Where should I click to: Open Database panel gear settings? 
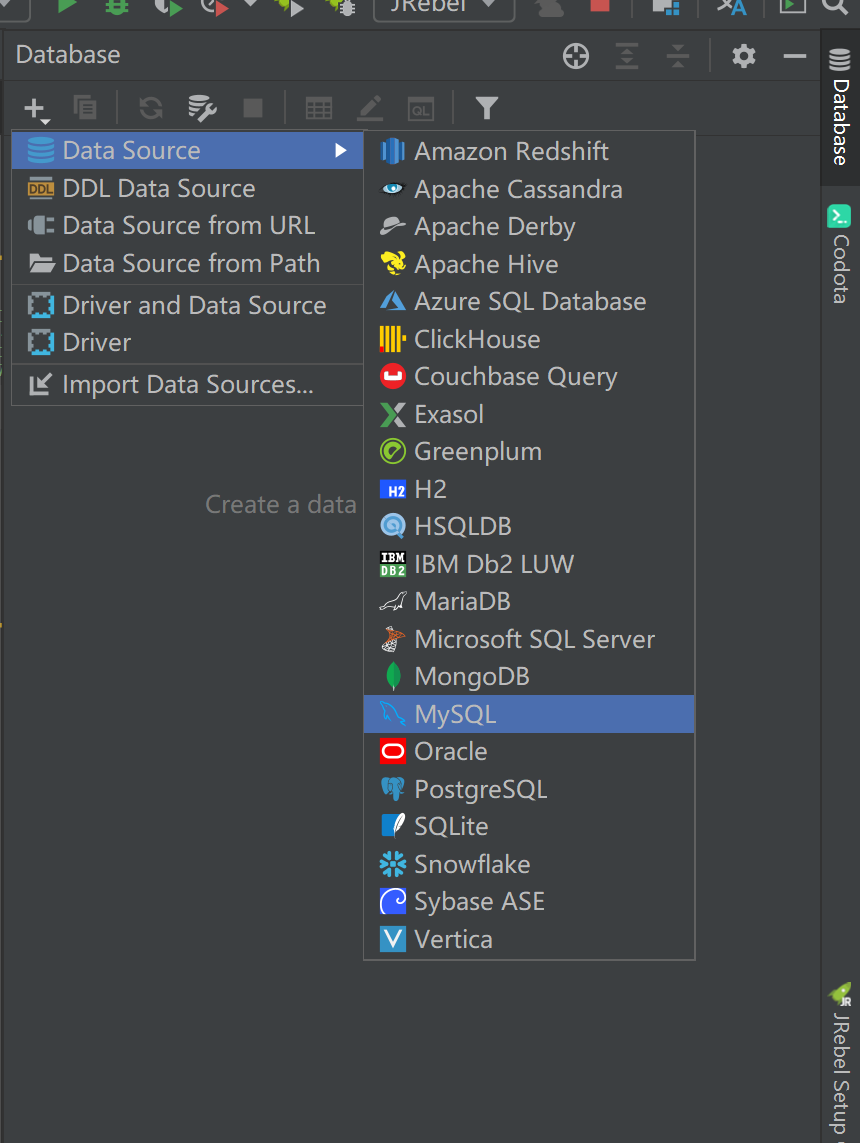743,56
